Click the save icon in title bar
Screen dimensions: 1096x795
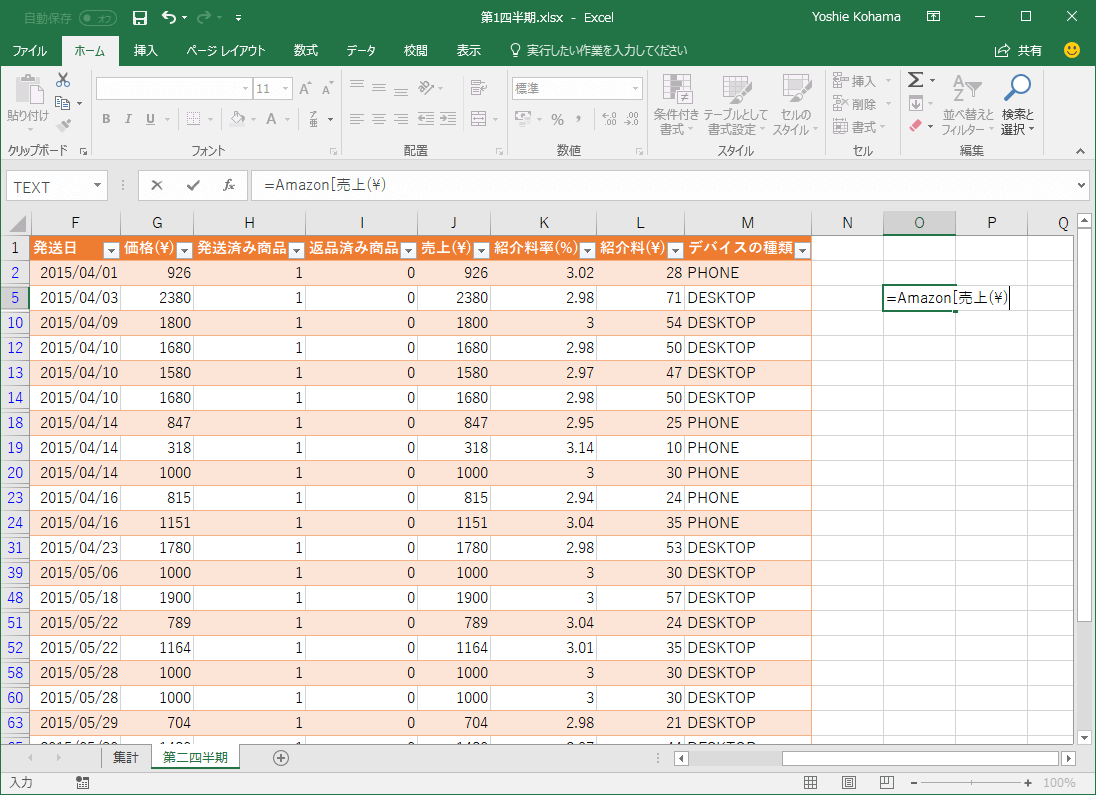pyautogui.click(x=140, y=17)
